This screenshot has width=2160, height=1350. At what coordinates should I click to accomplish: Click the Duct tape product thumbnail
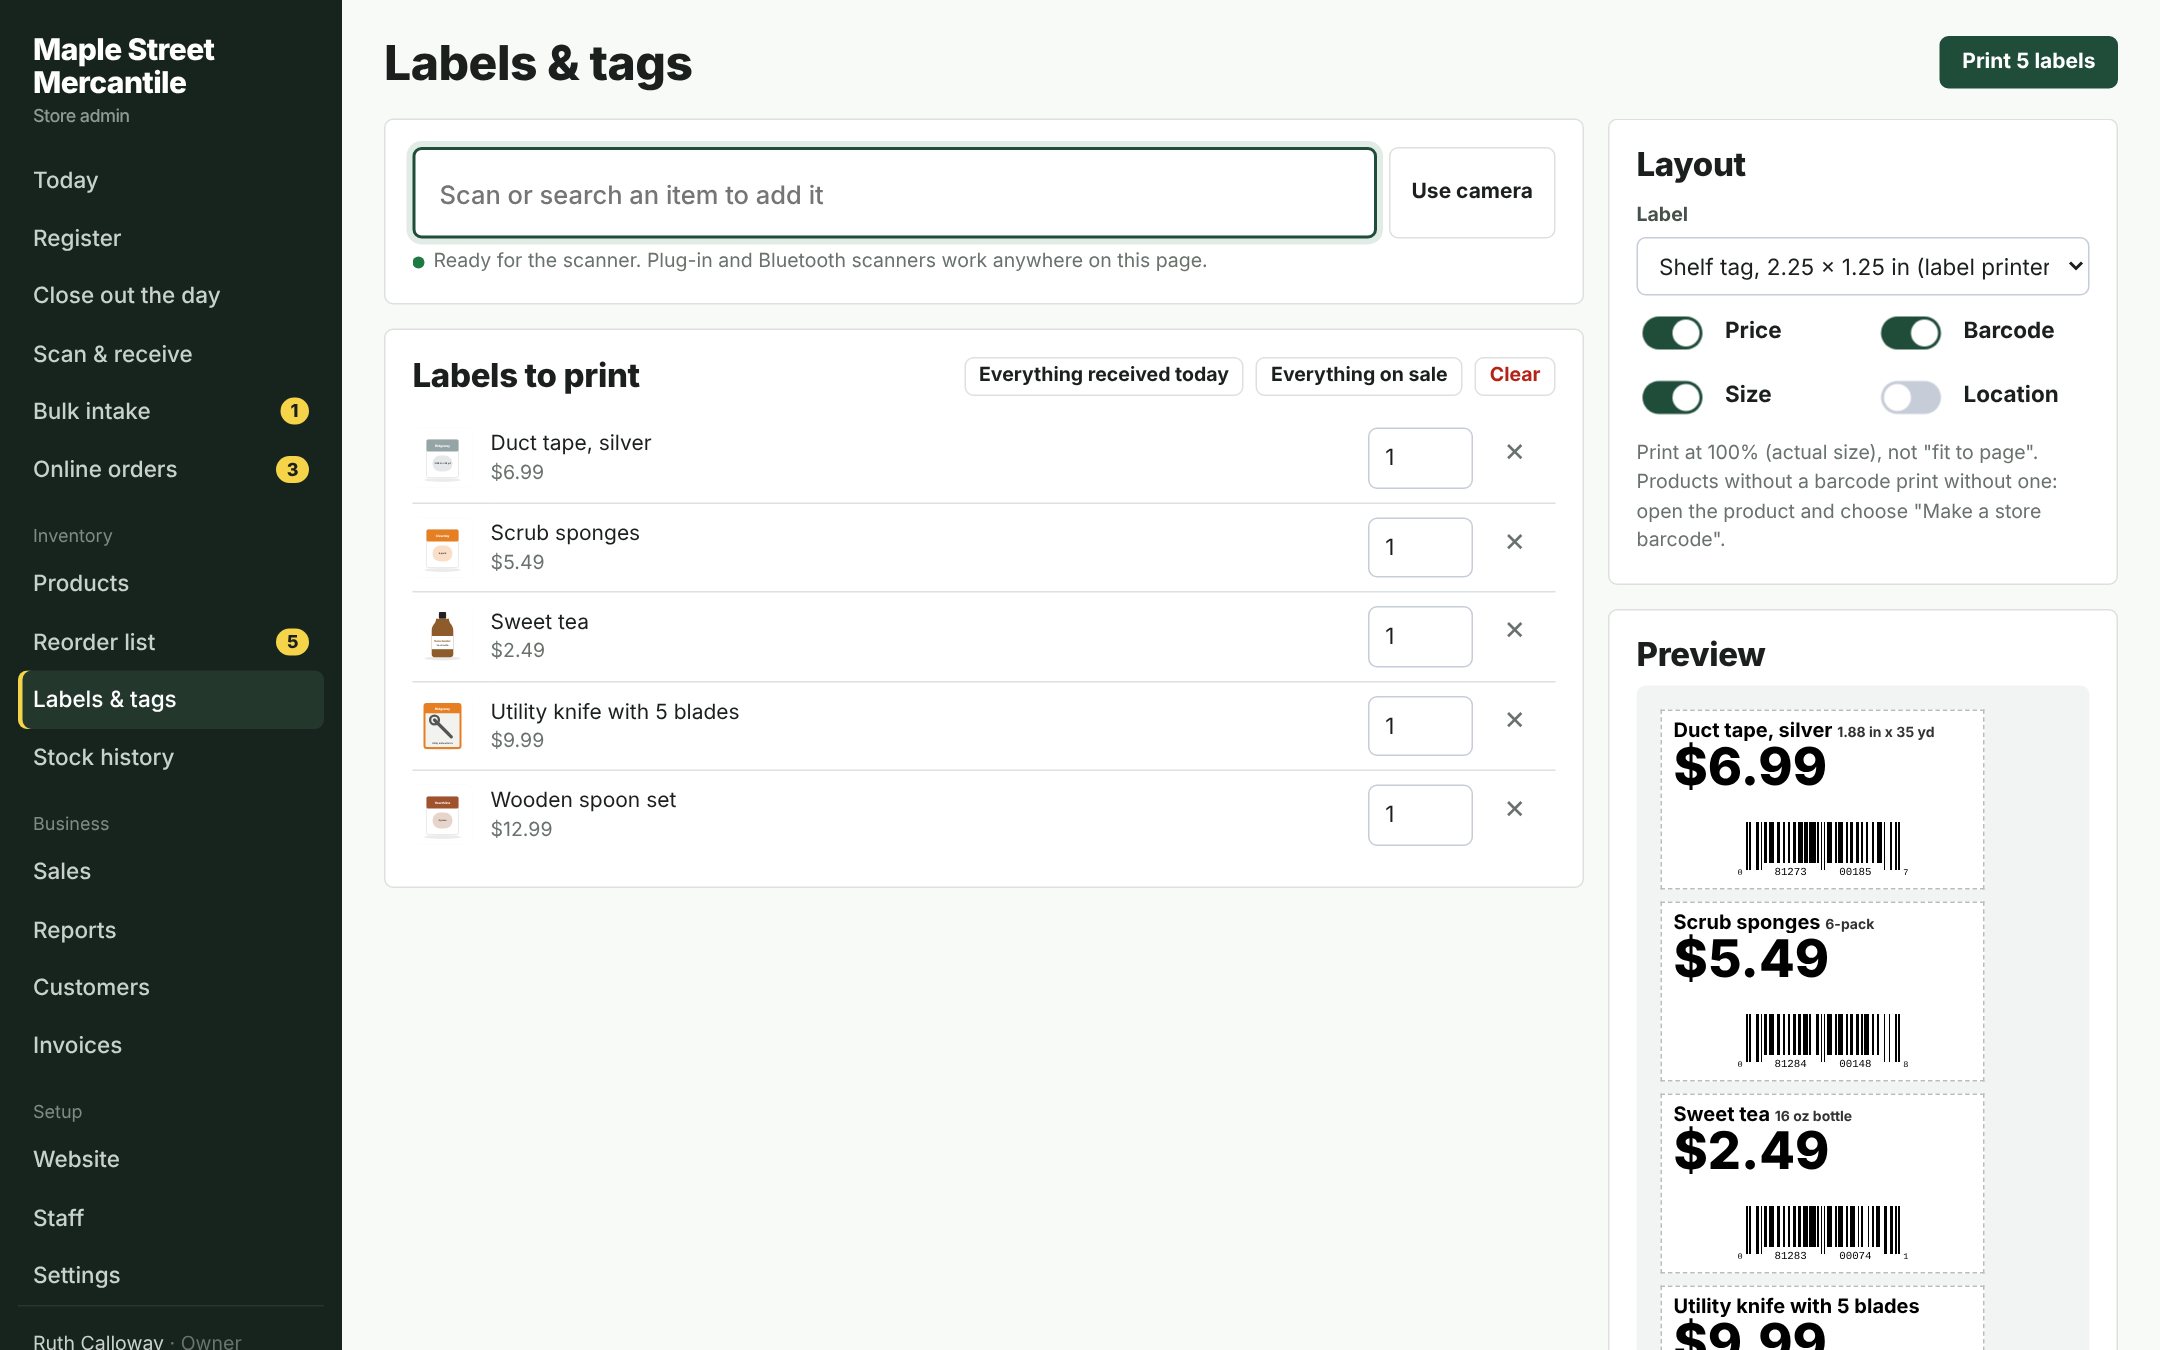coord(442,458)
